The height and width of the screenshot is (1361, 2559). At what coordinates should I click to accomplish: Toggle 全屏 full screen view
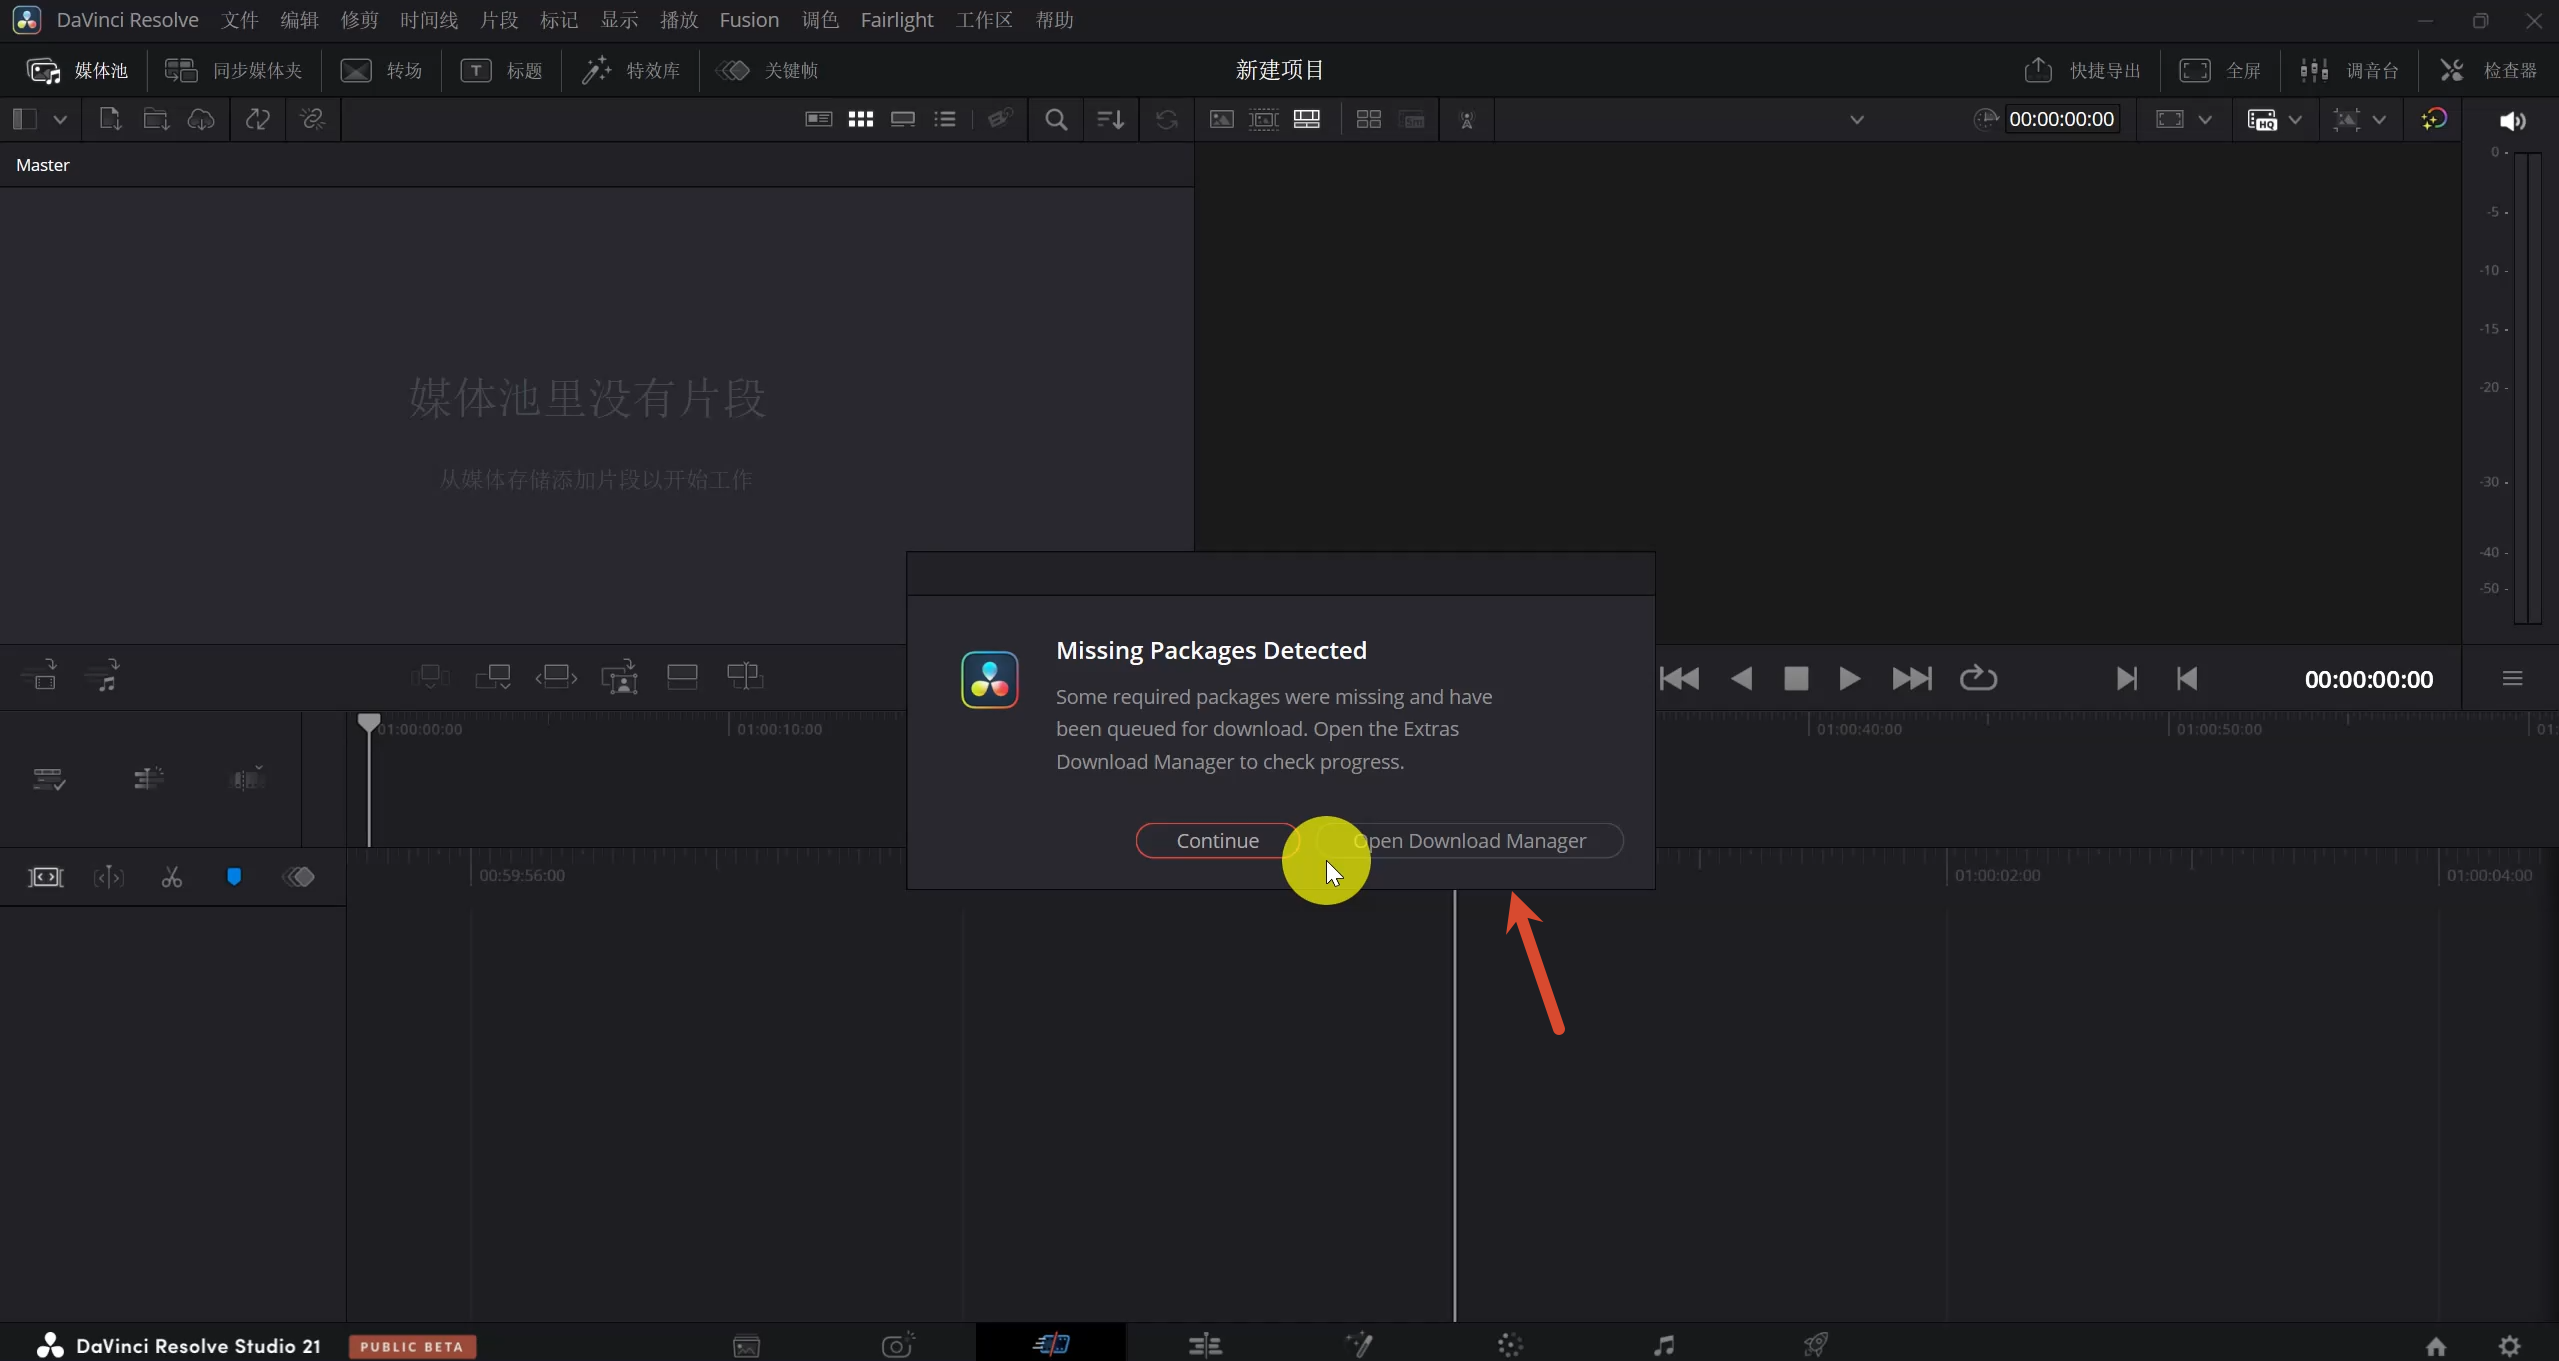(2221, 70)
